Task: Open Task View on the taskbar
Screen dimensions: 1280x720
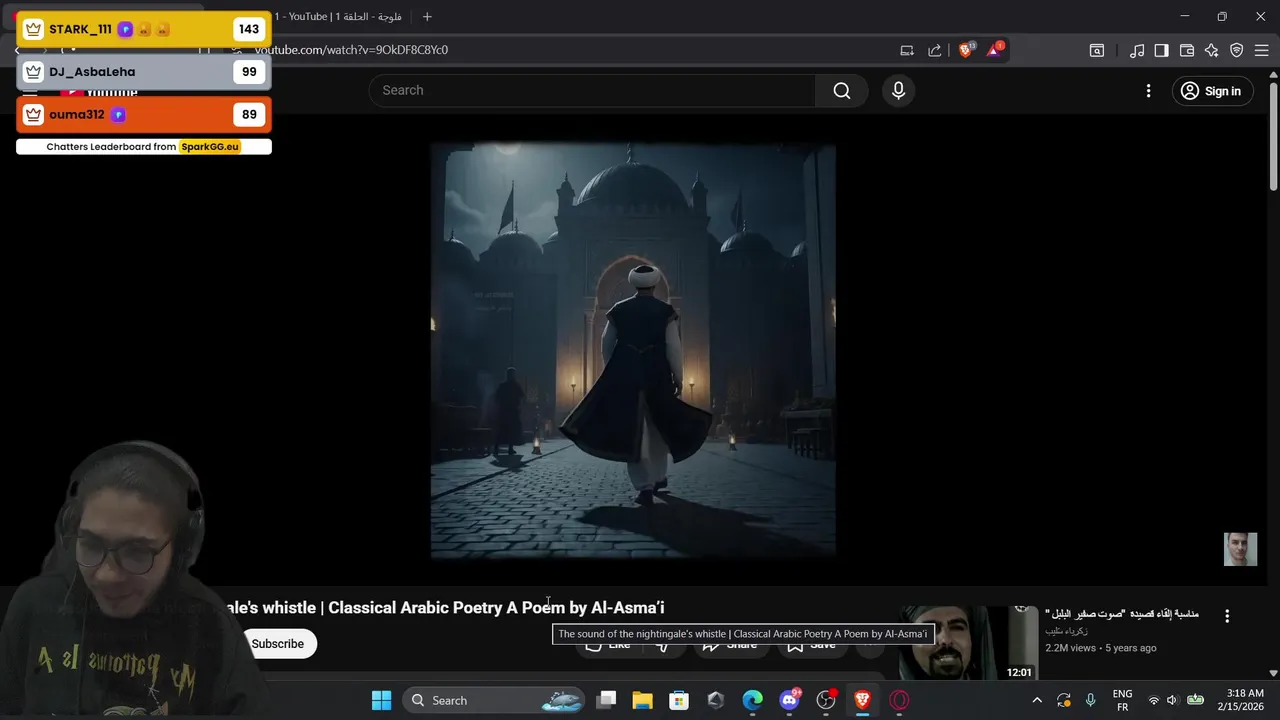Action: [606, 701]
